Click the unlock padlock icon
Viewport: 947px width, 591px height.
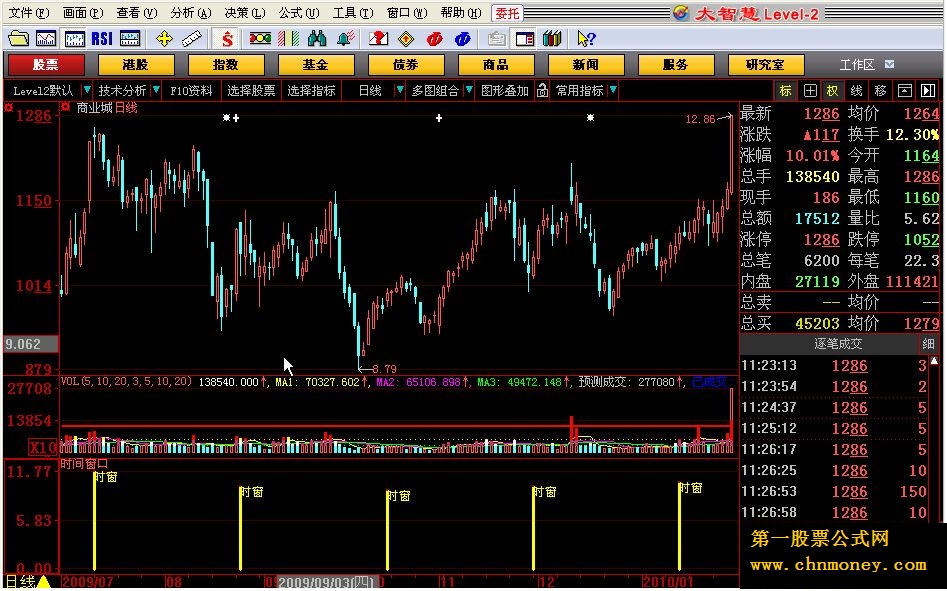[542, 91]
